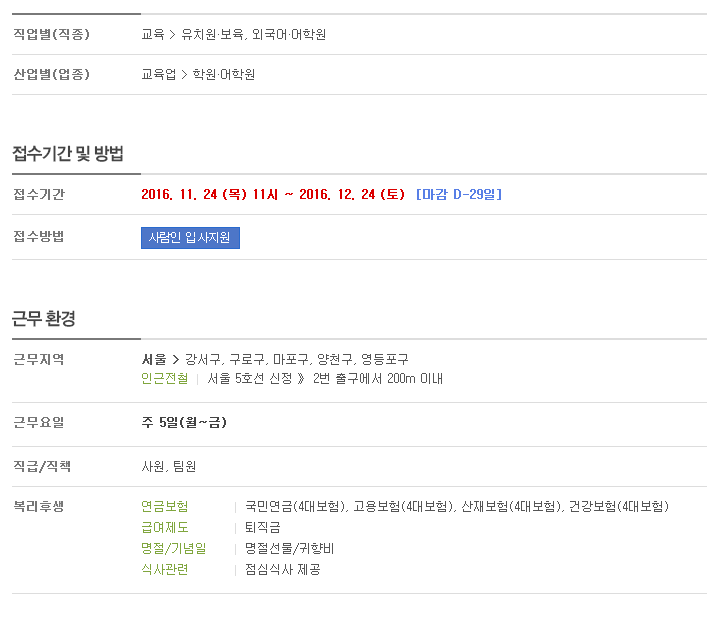Click the 식사관련 benefit category label

165,569
